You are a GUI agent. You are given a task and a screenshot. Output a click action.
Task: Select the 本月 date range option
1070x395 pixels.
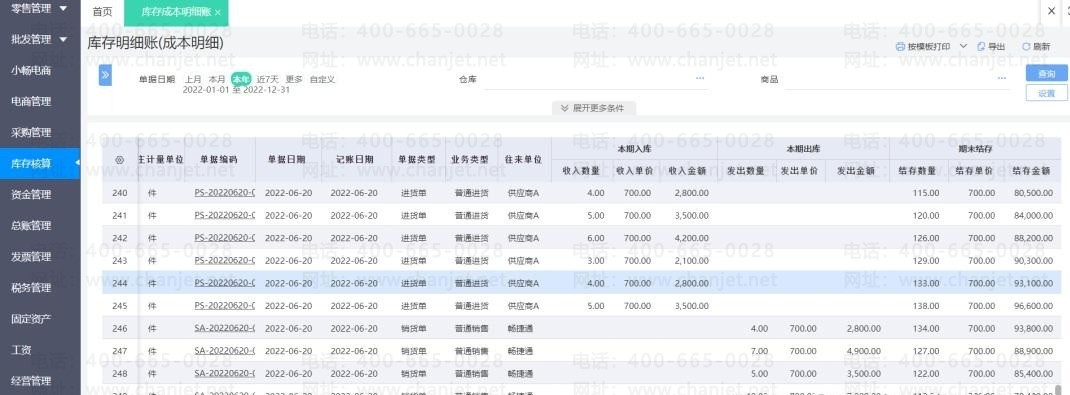pos(217,79)
